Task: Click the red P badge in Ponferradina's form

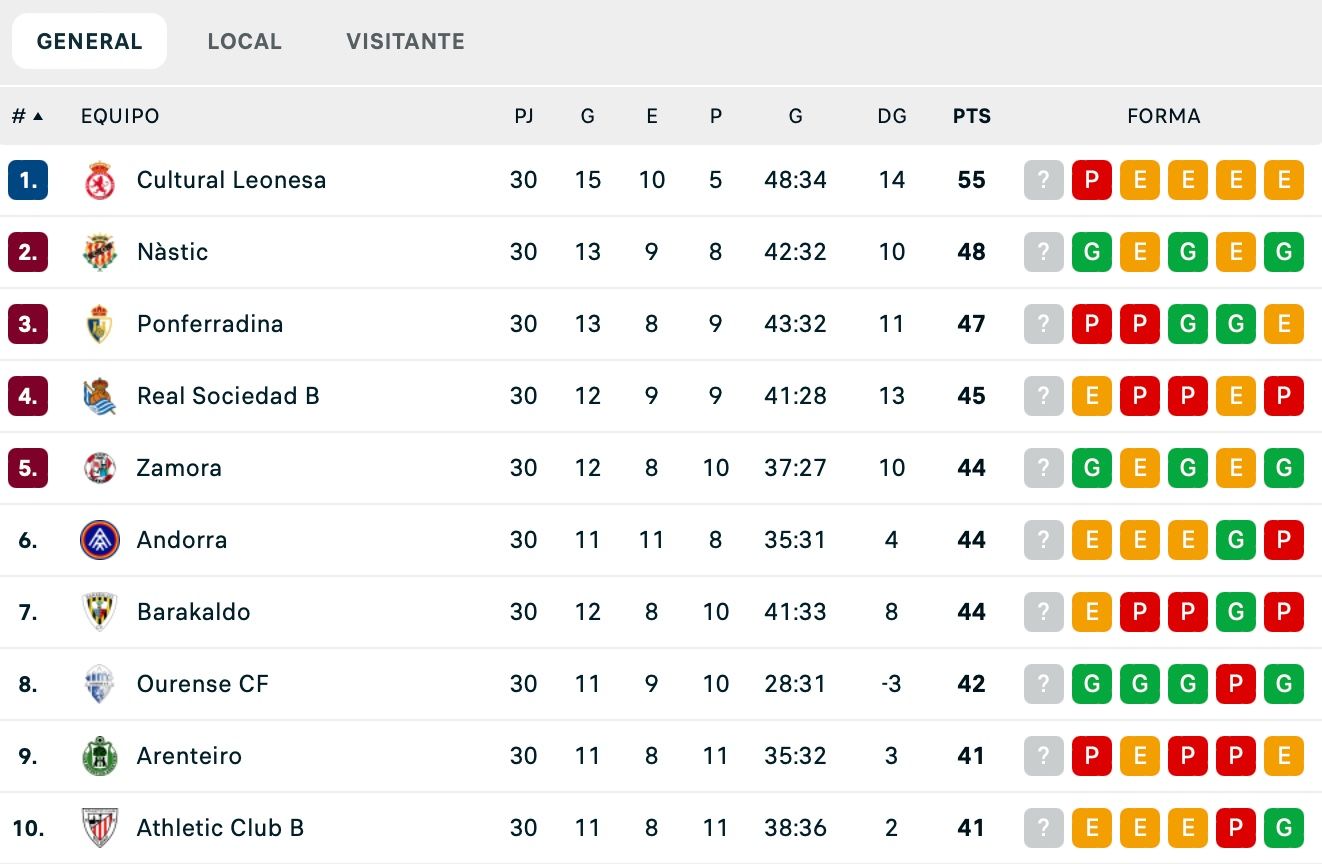Action: pos(1091,324)
